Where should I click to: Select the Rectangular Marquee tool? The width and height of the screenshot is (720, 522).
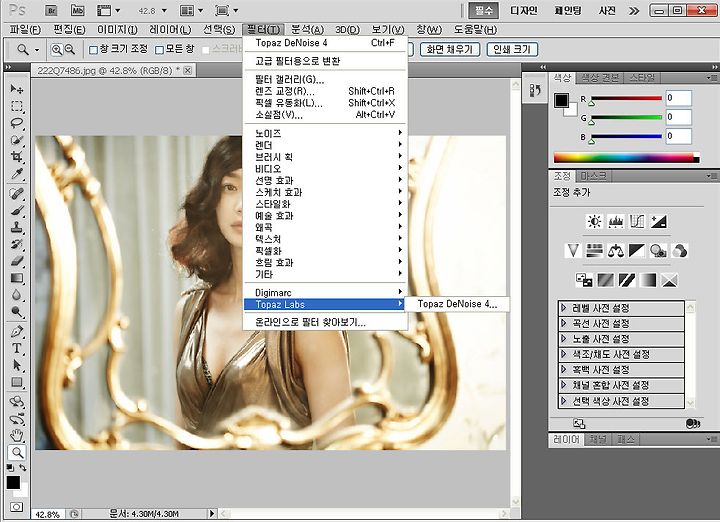(17, 106)
